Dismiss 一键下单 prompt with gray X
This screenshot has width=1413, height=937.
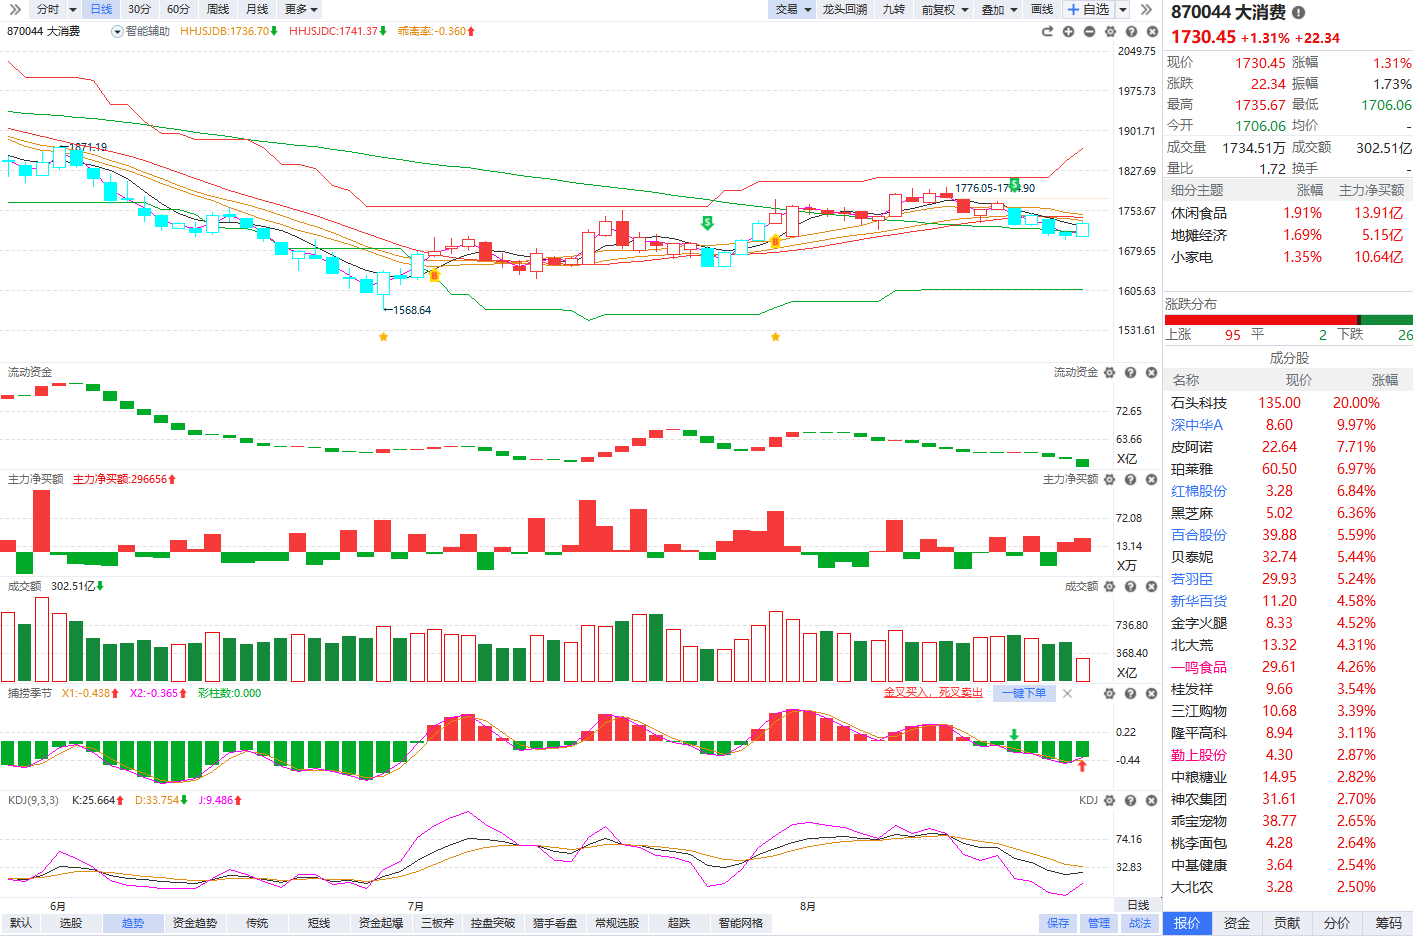point(1067,693)
